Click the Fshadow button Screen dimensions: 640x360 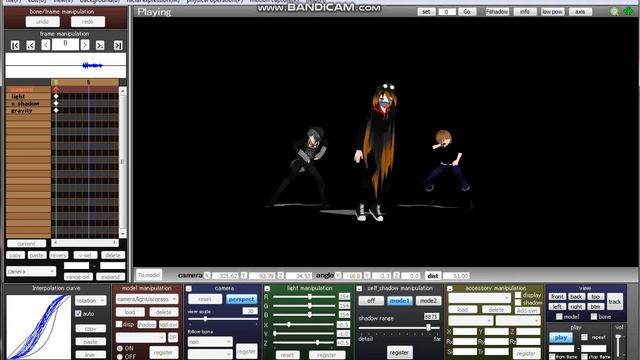tap(497, 12)
